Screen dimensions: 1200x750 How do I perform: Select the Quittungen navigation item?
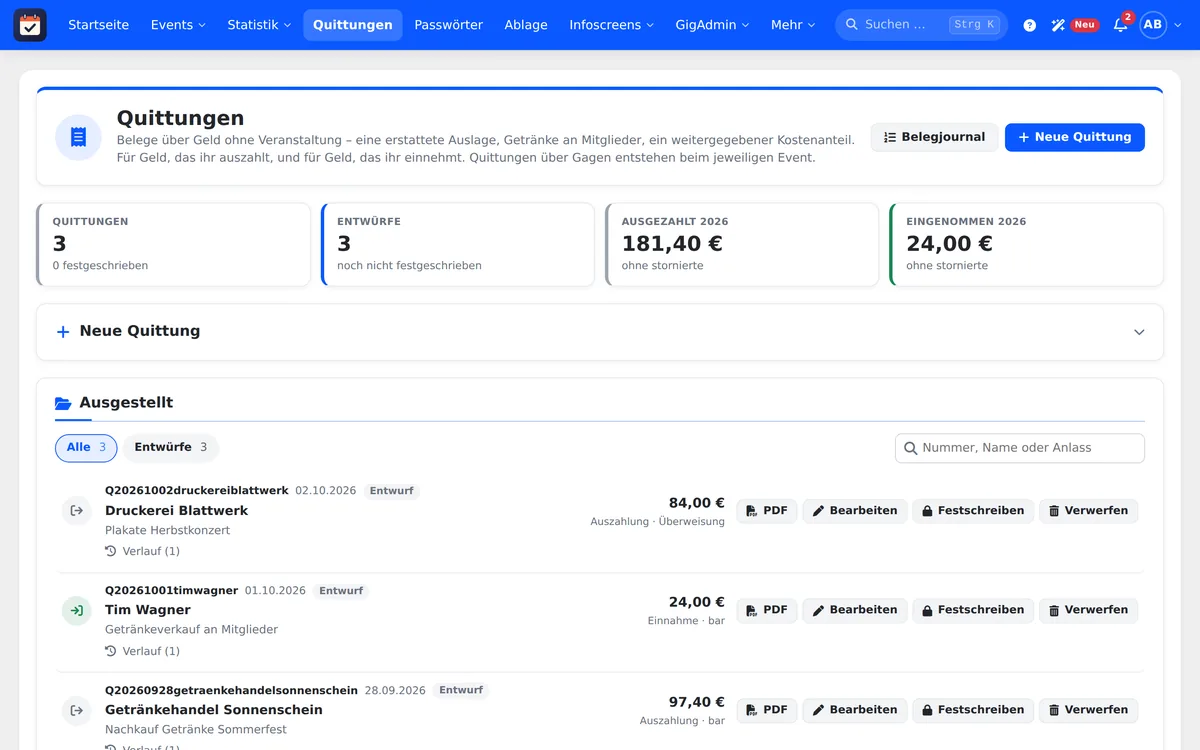click(x=353, y=25)
